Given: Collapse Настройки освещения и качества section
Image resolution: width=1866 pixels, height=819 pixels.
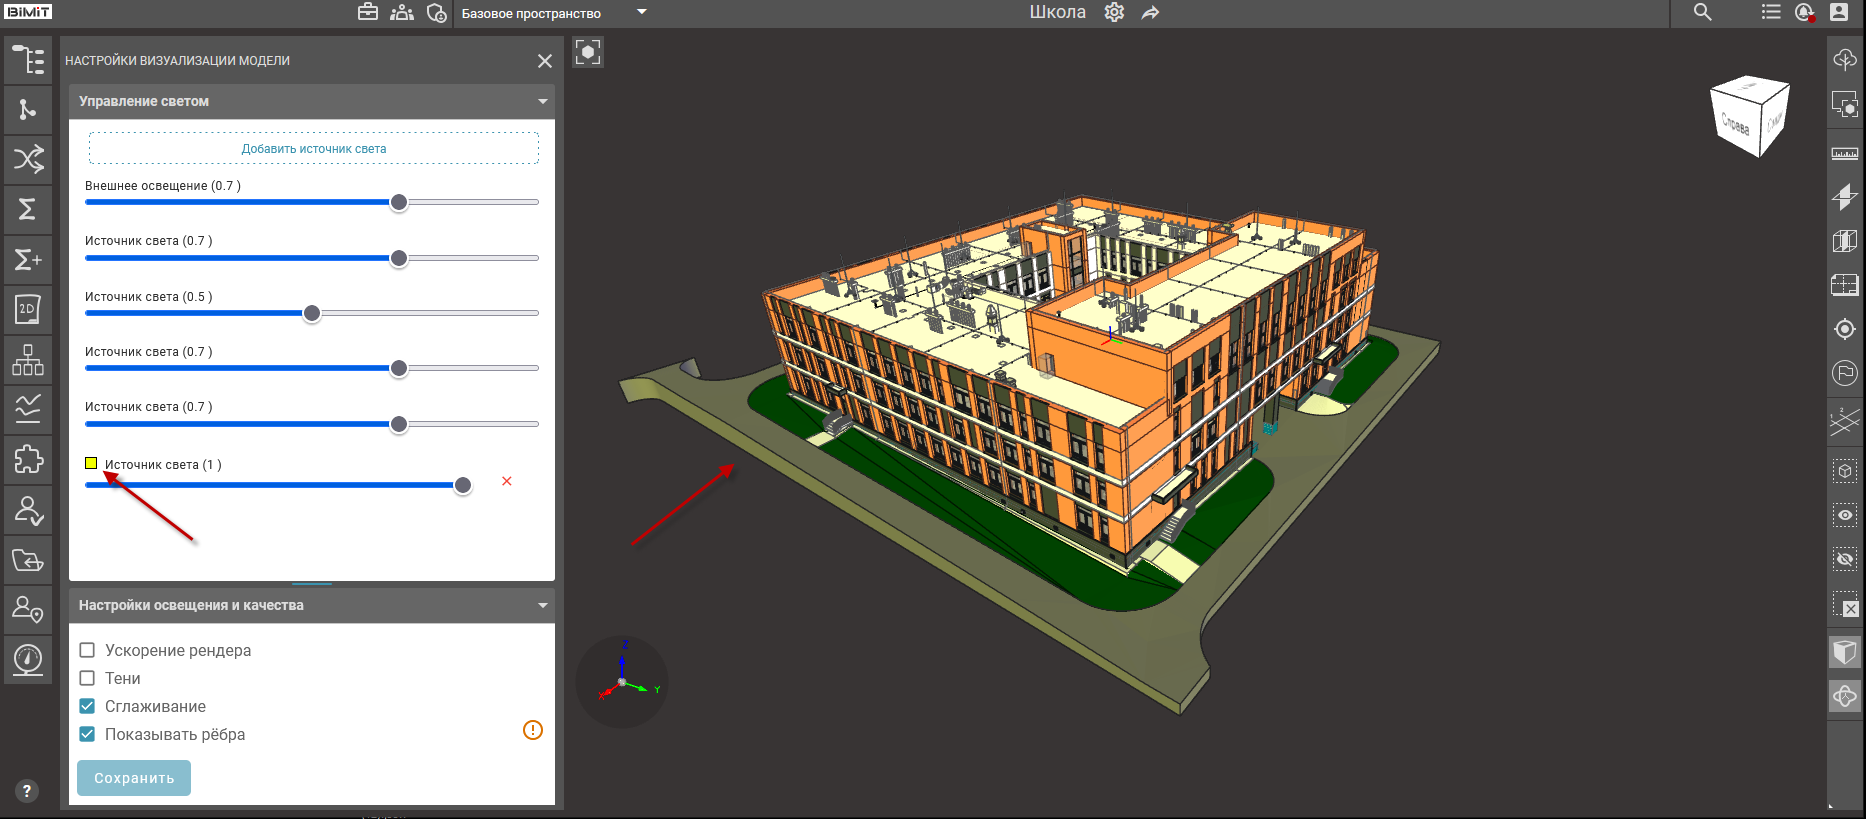Looking at the screenshot, I should pos(542,605).
